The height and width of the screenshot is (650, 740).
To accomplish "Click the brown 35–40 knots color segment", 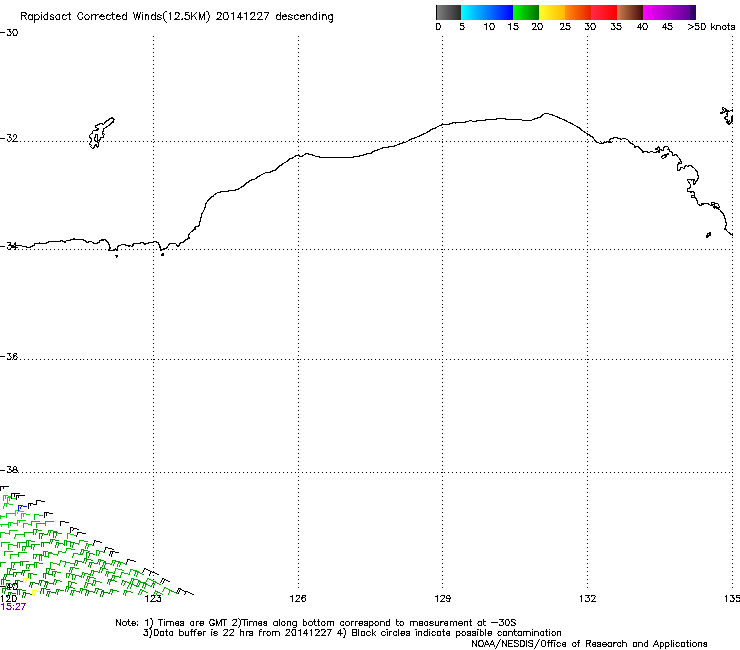I will tap(630, 12).
